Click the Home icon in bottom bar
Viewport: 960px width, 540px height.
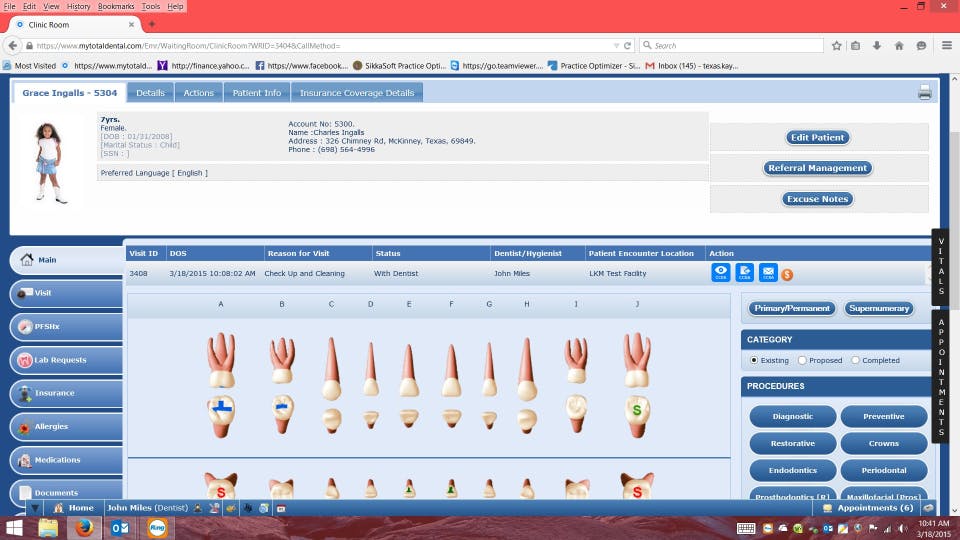[59, 508]
